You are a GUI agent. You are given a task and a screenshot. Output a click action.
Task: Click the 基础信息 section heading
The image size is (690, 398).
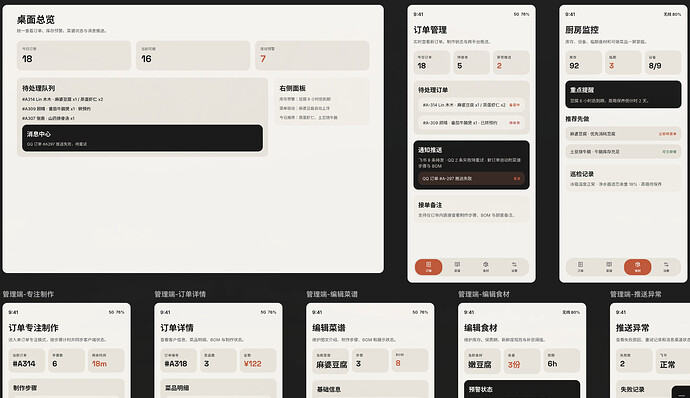click(329, 389)
